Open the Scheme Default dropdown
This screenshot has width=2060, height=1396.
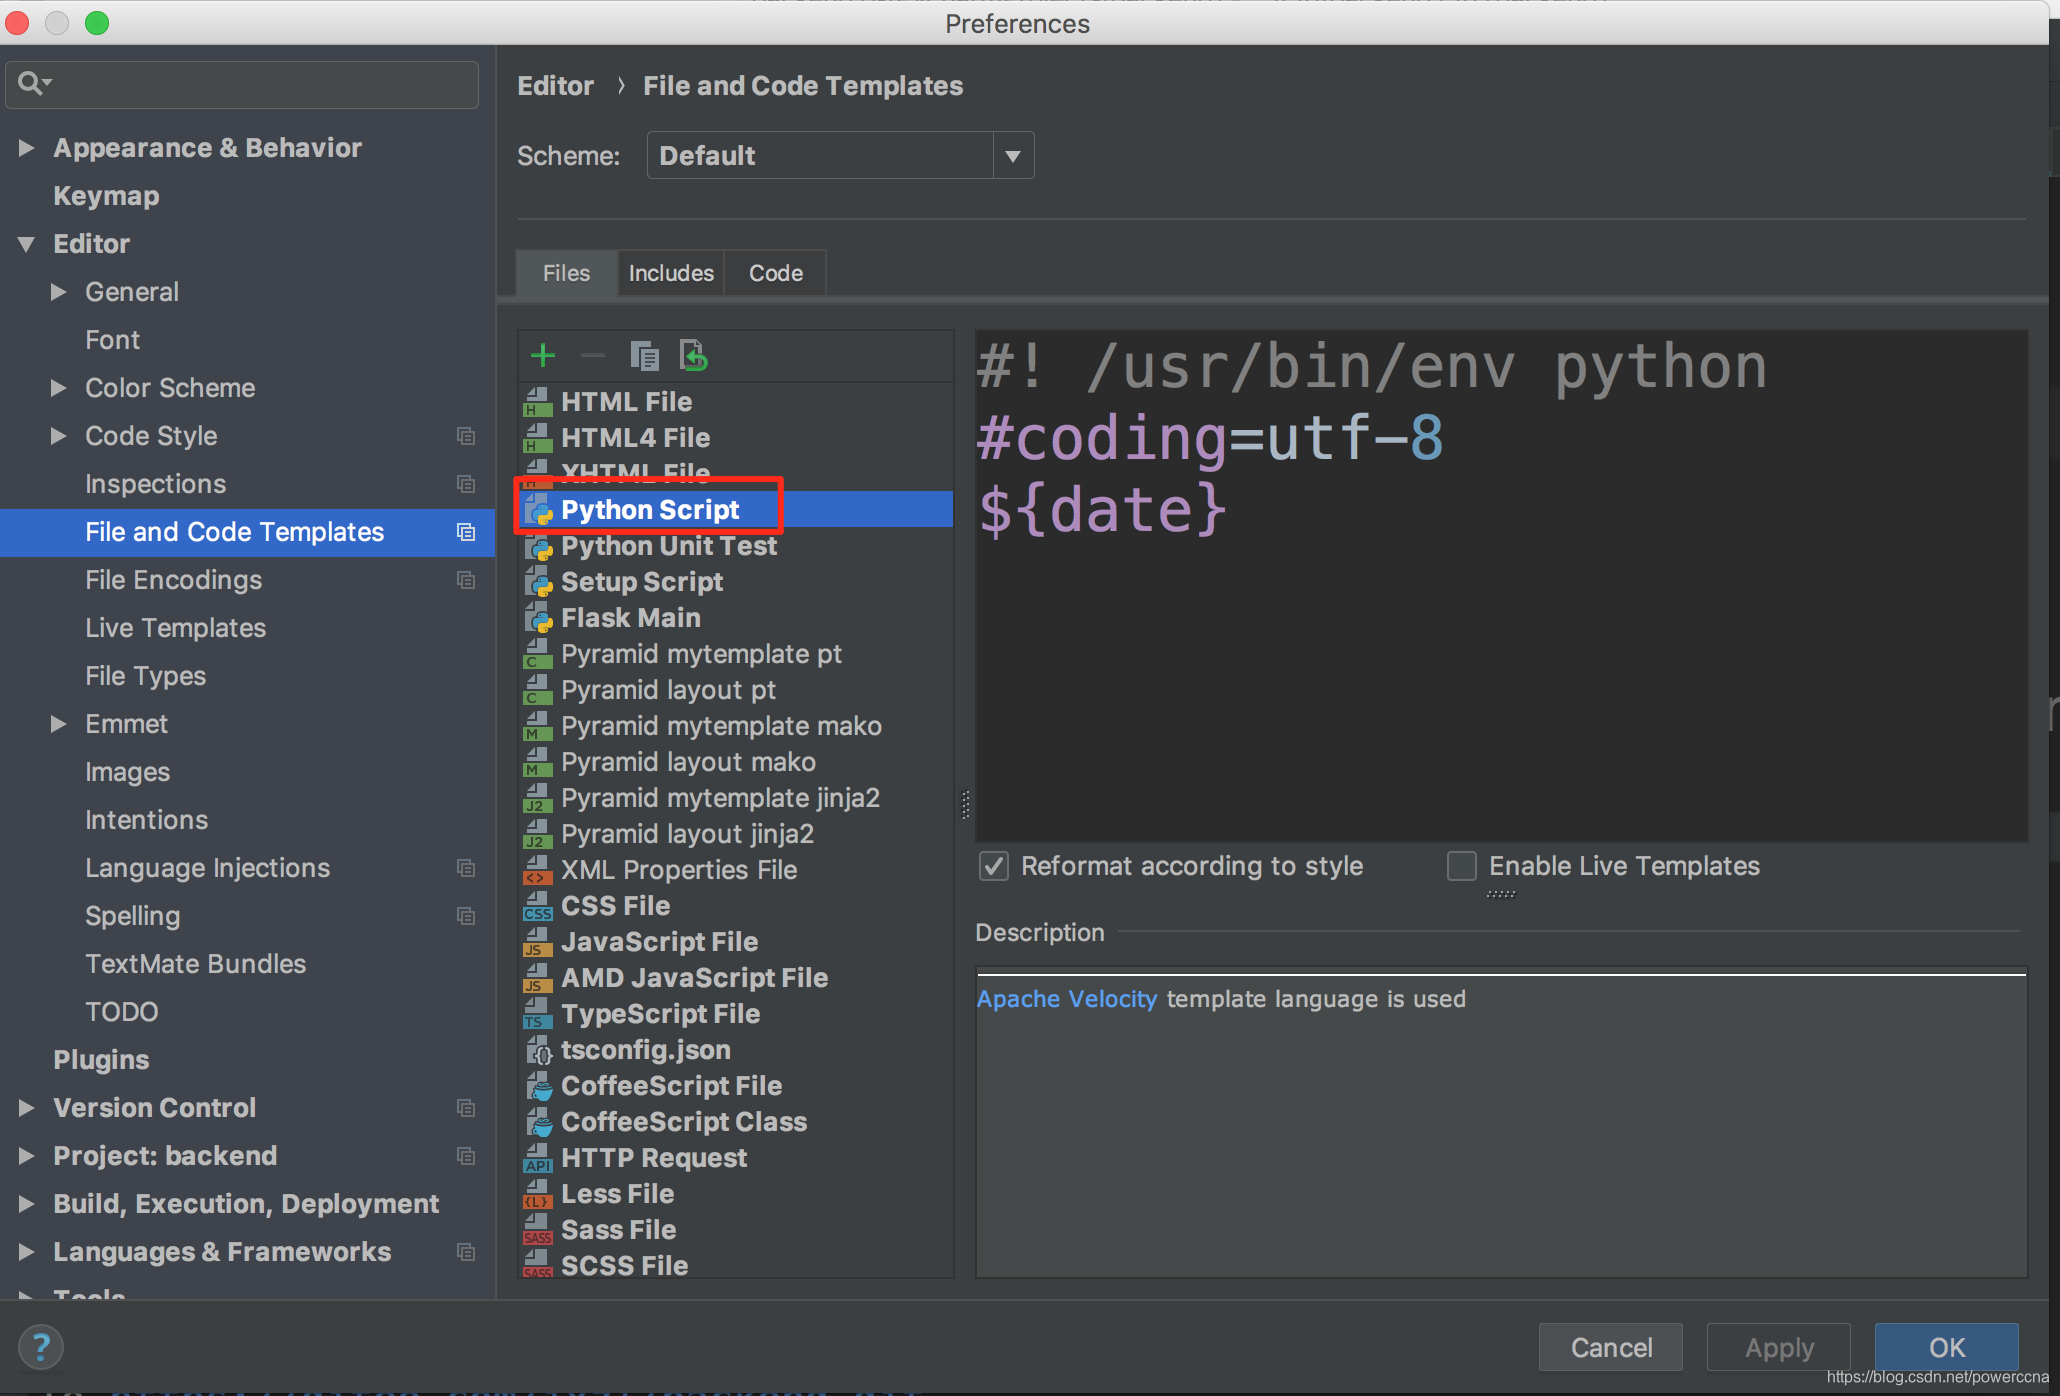pyautogui.click(x=1012, y=156)
